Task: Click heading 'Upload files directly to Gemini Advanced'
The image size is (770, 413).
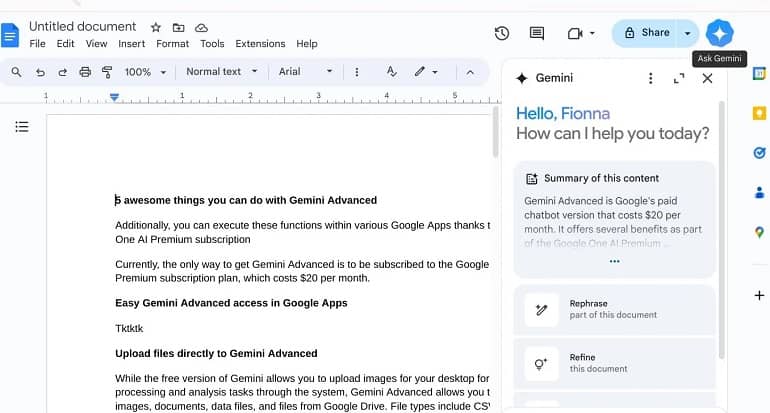Action: coord(216,354)
